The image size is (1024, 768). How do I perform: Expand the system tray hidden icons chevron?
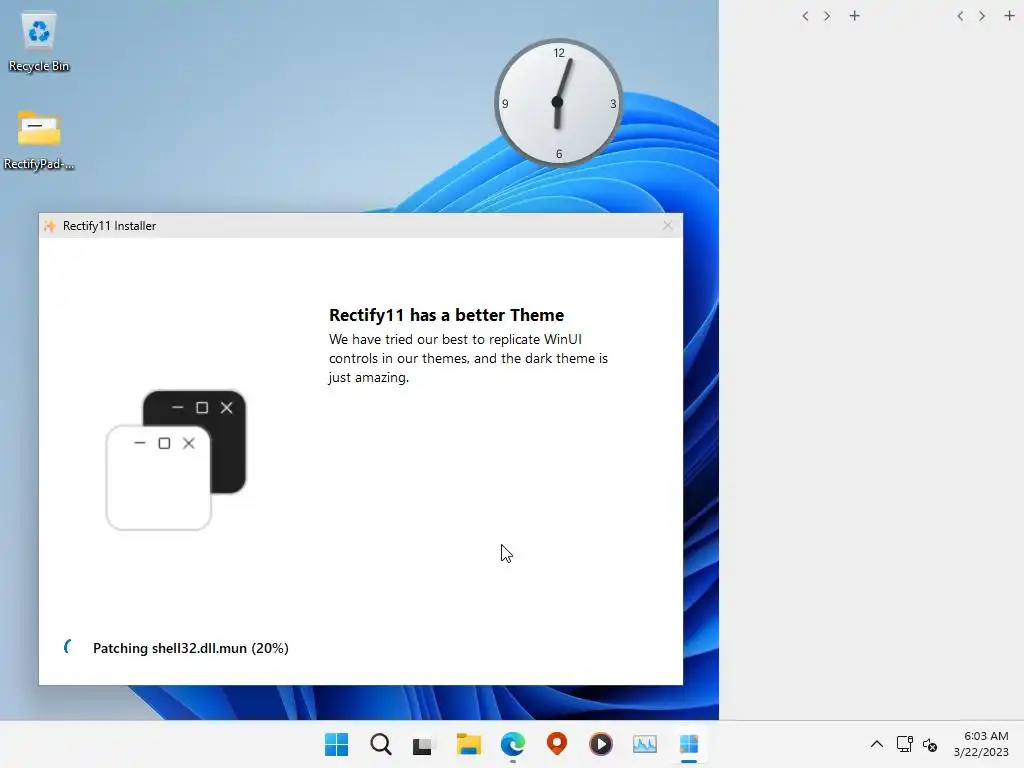click(x=876, y=744)
